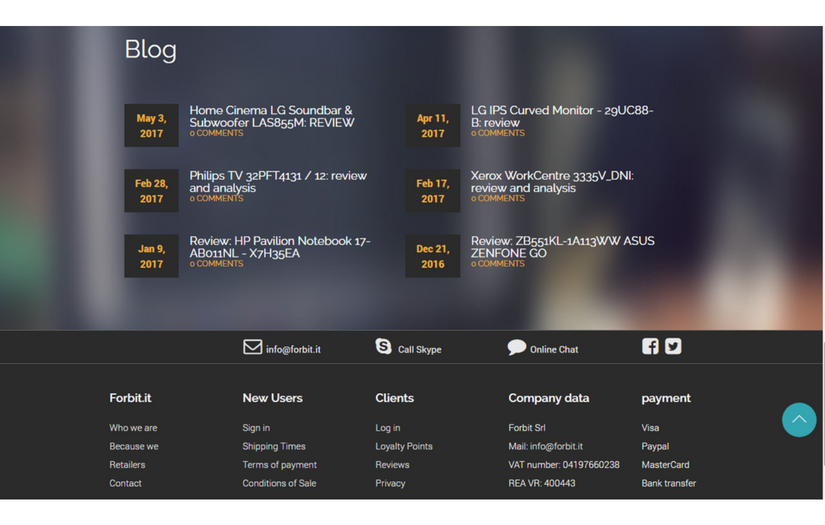Click the May 3, 2017 date box
Image resolution: width=825 pixels, height=525 pixels.
[x=152, y=125]
